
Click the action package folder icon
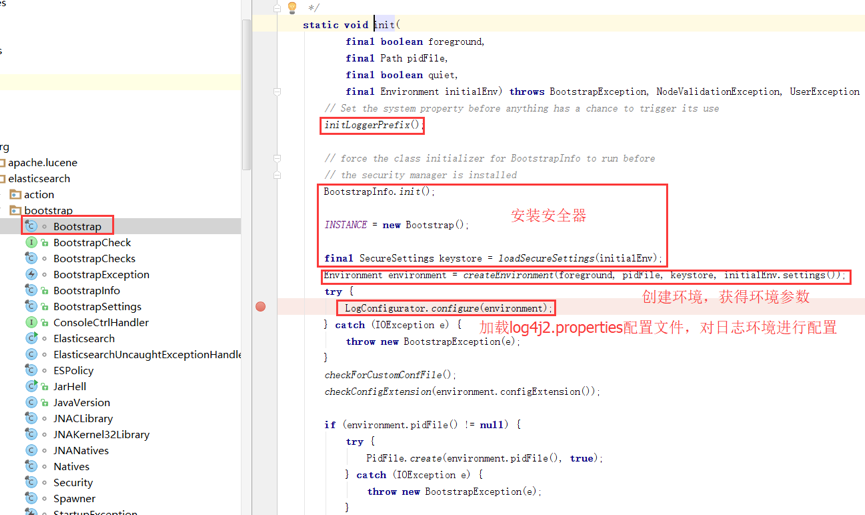[x=15, y=194]
